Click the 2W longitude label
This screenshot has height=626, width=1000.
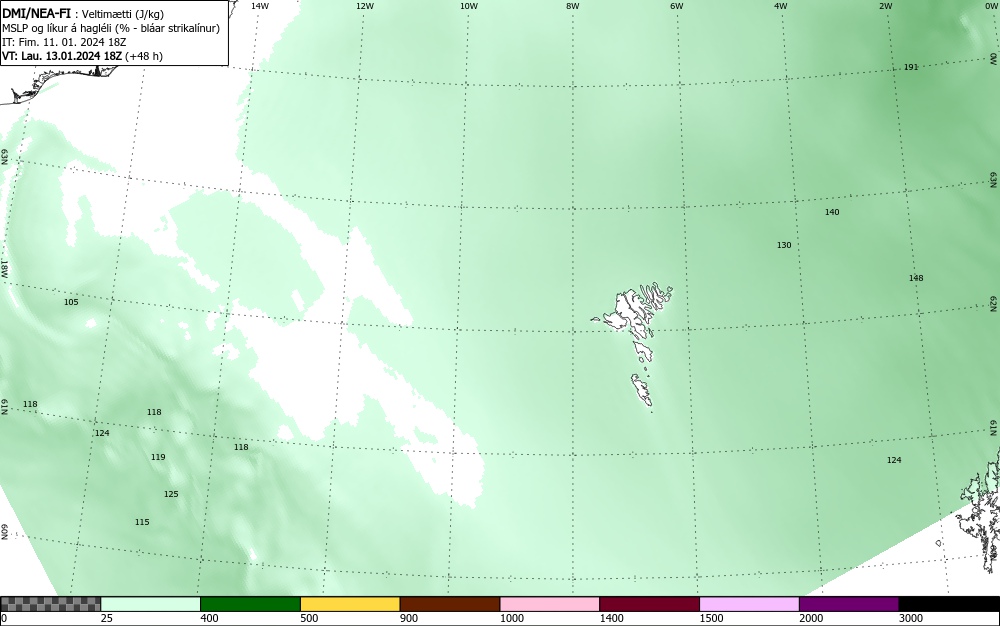[x=886, y=6]
